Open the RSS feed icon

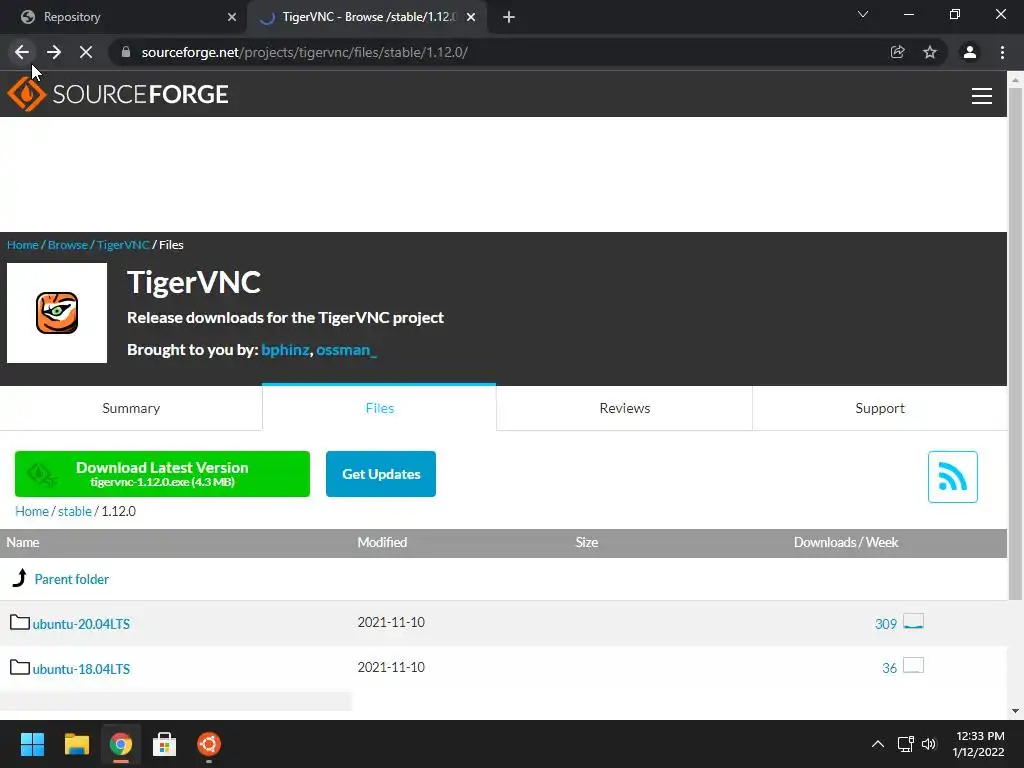click(953, 477)
